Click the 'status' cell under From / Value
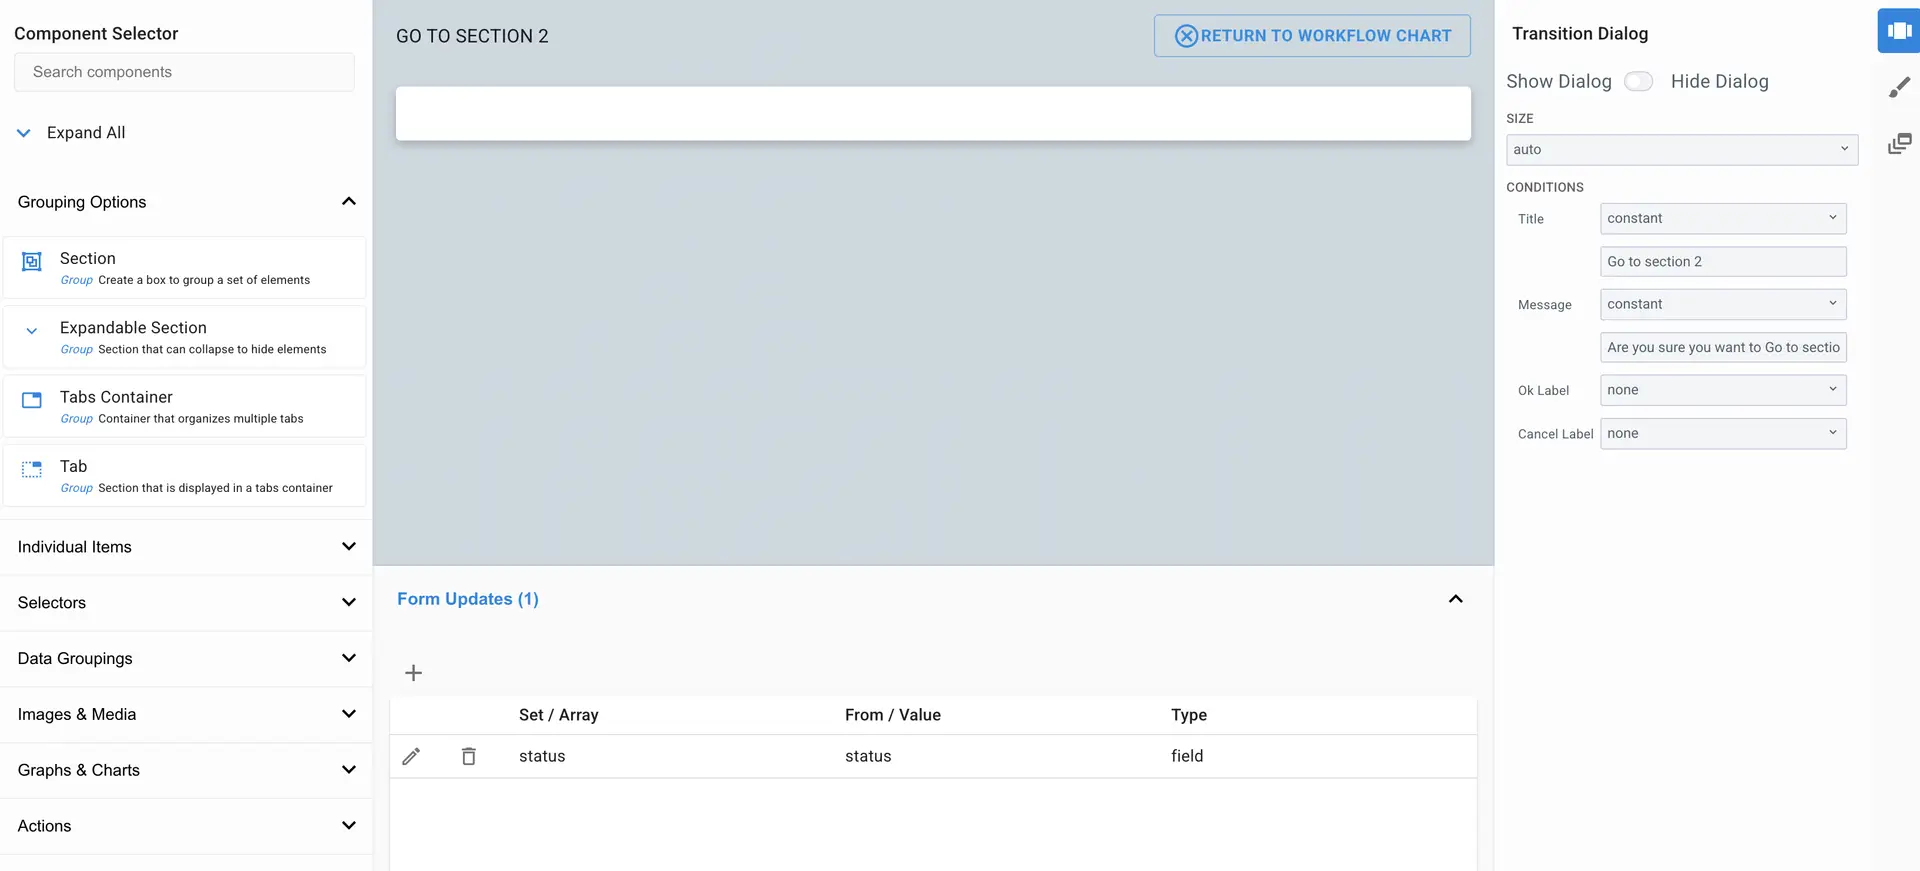Screen dimensions: 1920x871 868,756
